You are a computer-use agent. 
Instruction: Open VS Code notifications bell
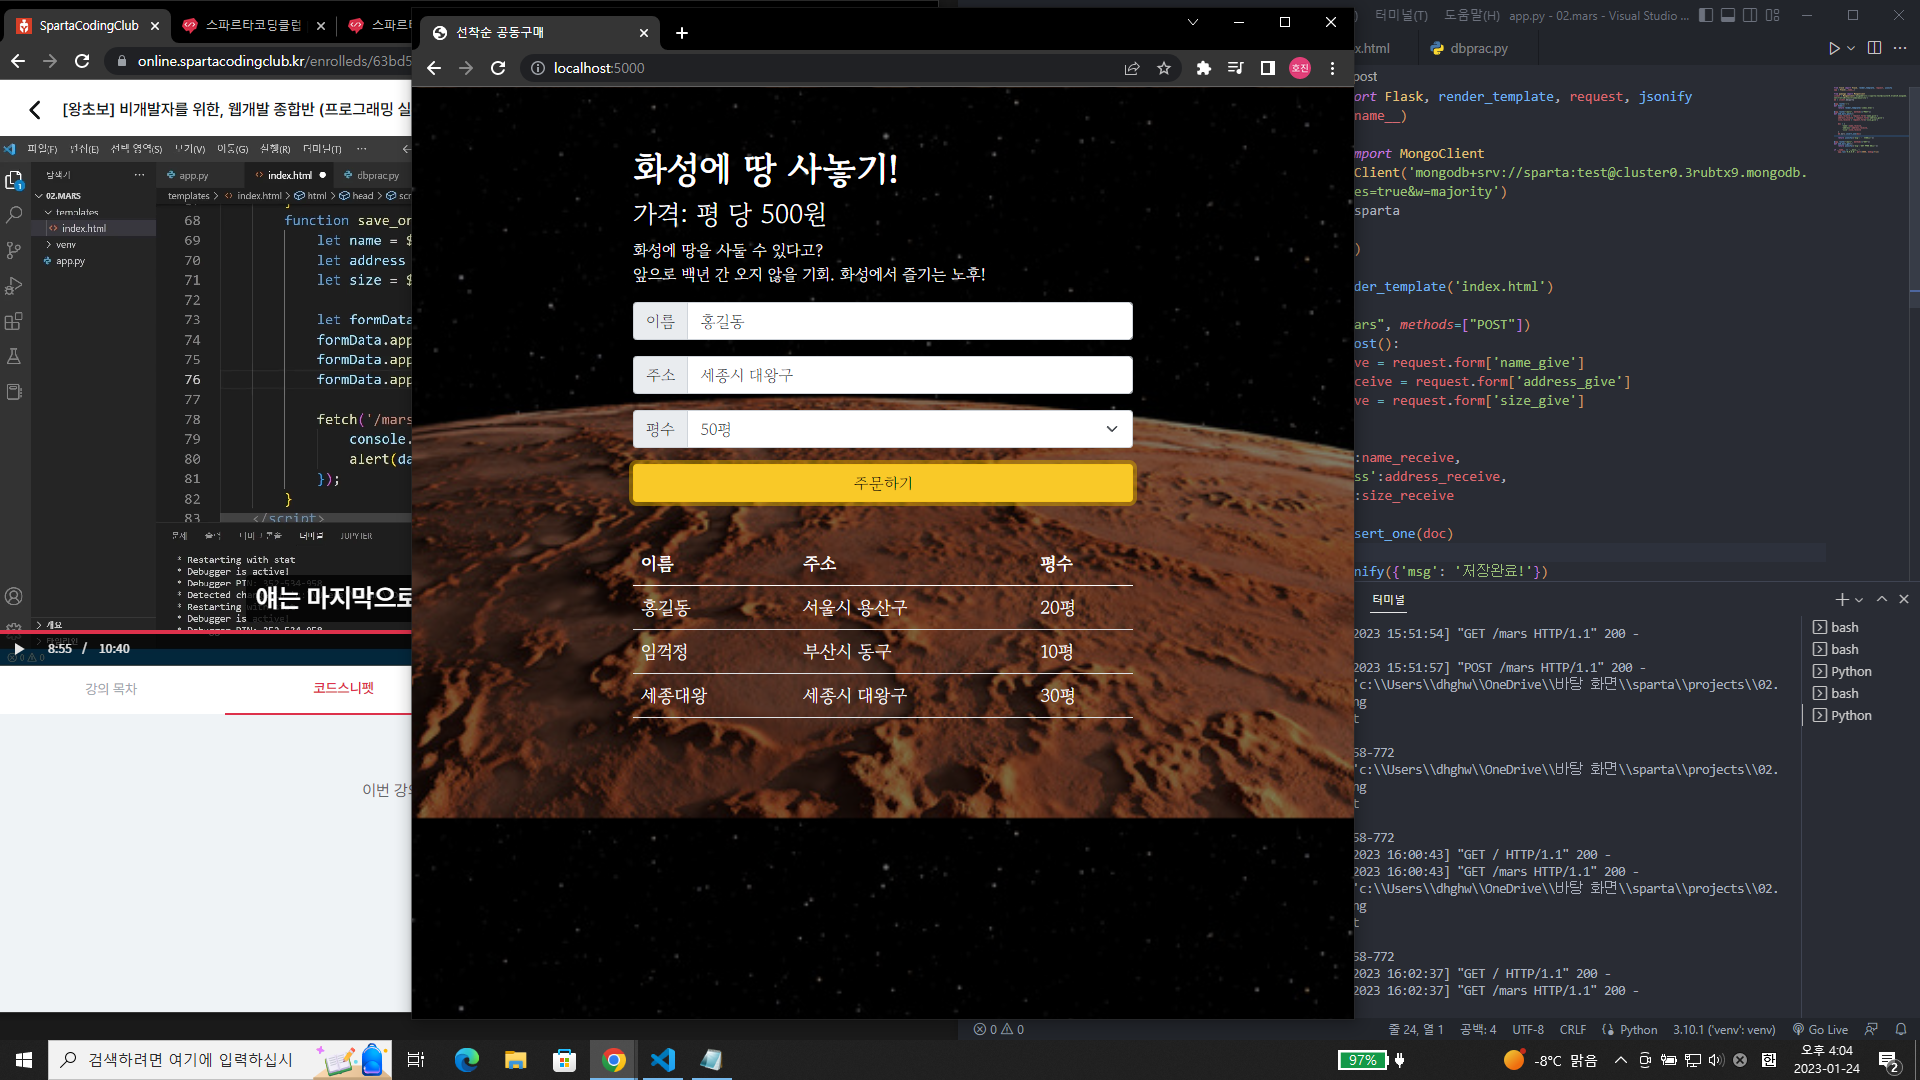pyautogui.click(x=1901, y=1029)
